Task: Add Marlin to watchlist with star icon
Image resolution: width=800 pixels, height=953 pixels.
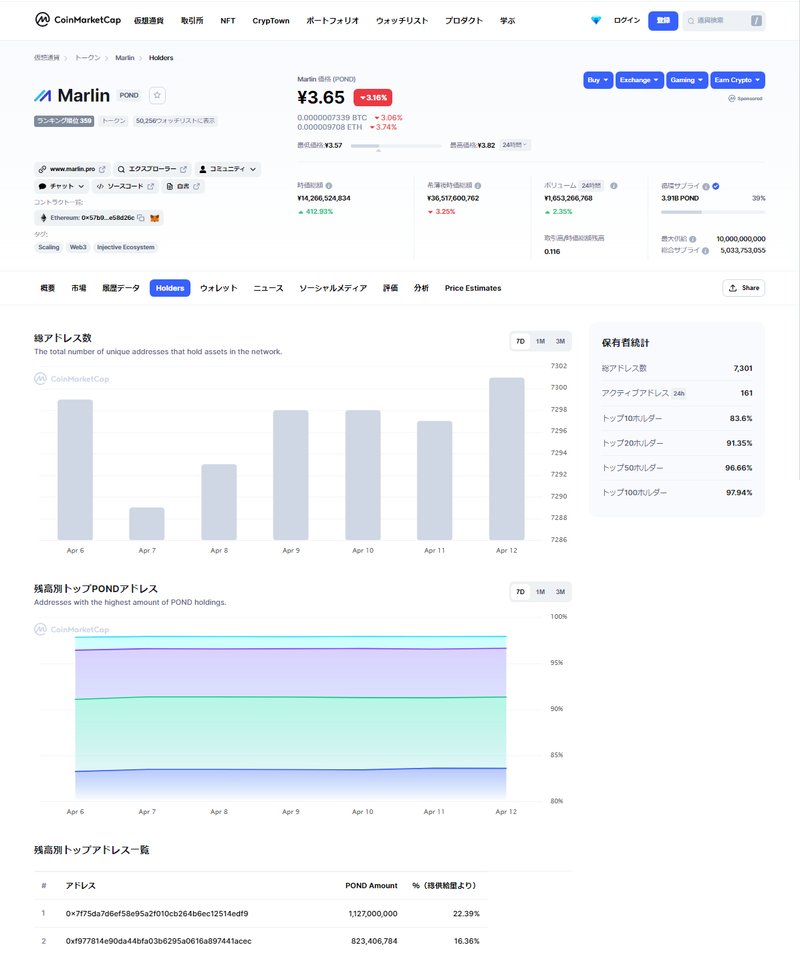Action: [157, 95]
